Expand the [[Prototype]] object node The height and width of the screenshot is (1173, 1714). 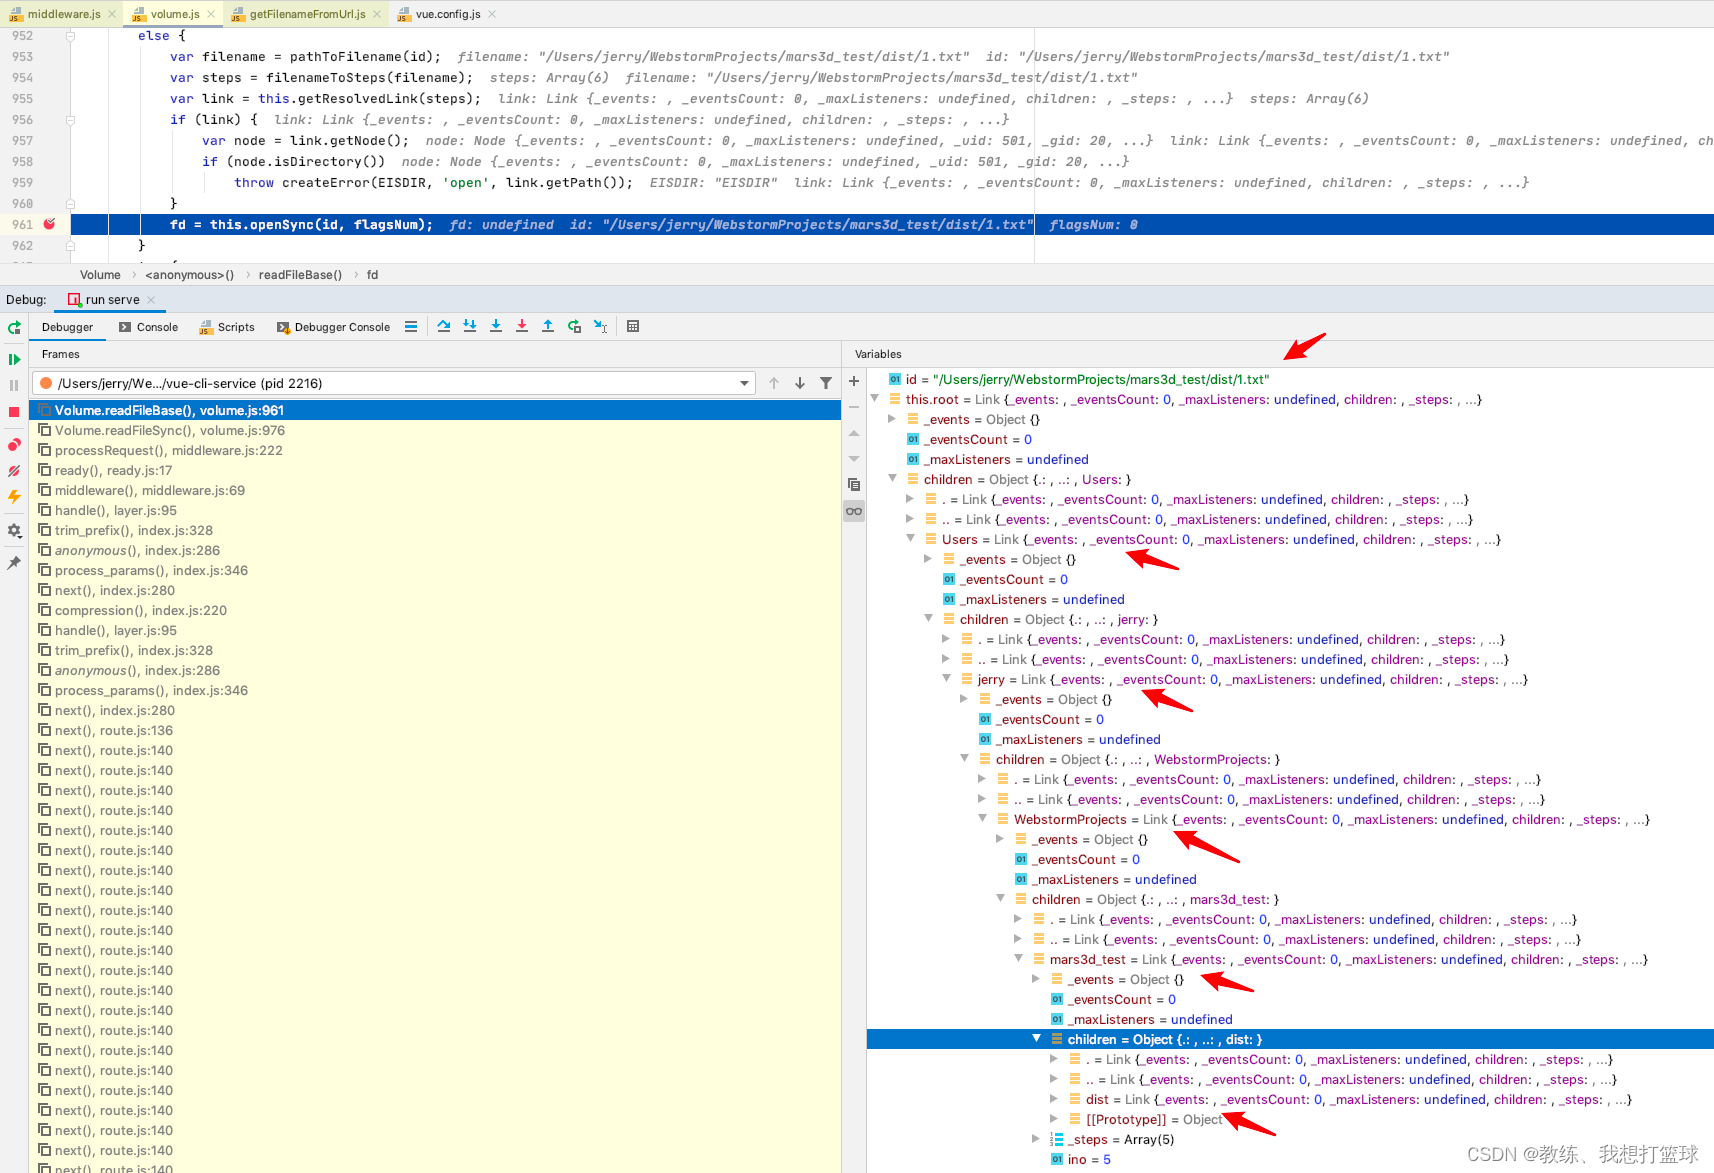click(1054, 1119)
